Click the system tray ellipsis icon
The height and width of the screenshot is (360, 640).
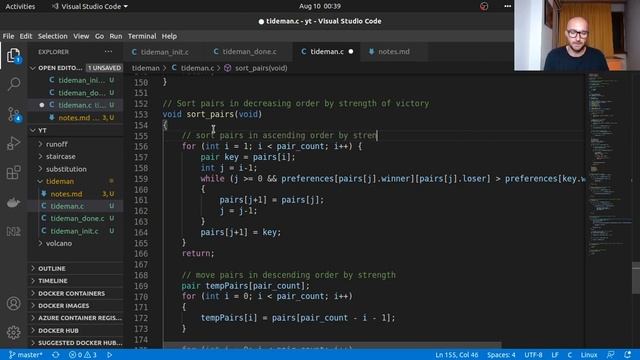coord(507,6)
